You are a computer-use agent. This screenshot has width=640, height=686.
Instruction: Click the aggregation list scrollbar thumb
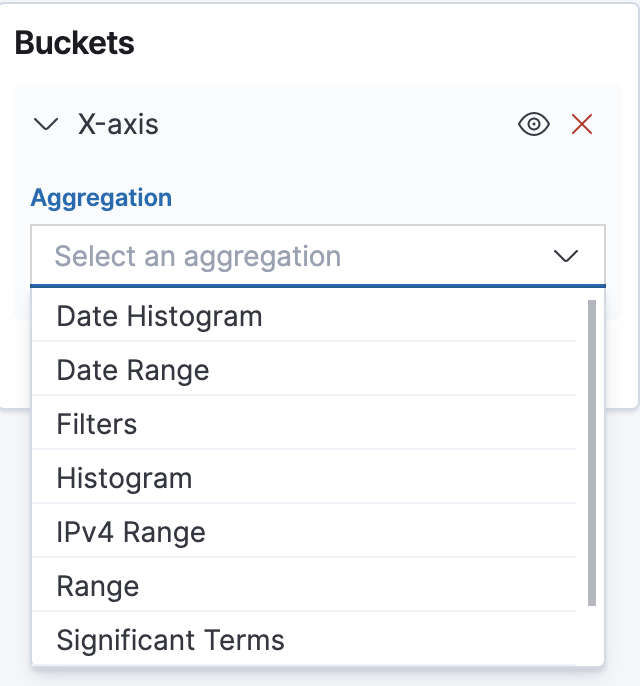click(592, 453)
